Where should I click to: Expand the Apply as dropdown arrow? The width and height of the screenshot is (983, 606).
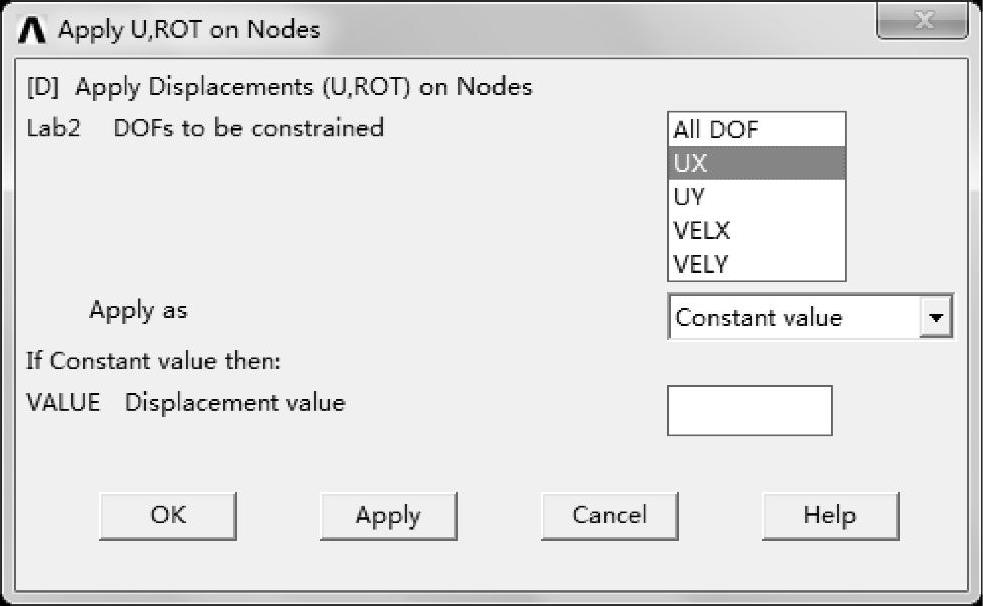(936, 318)
